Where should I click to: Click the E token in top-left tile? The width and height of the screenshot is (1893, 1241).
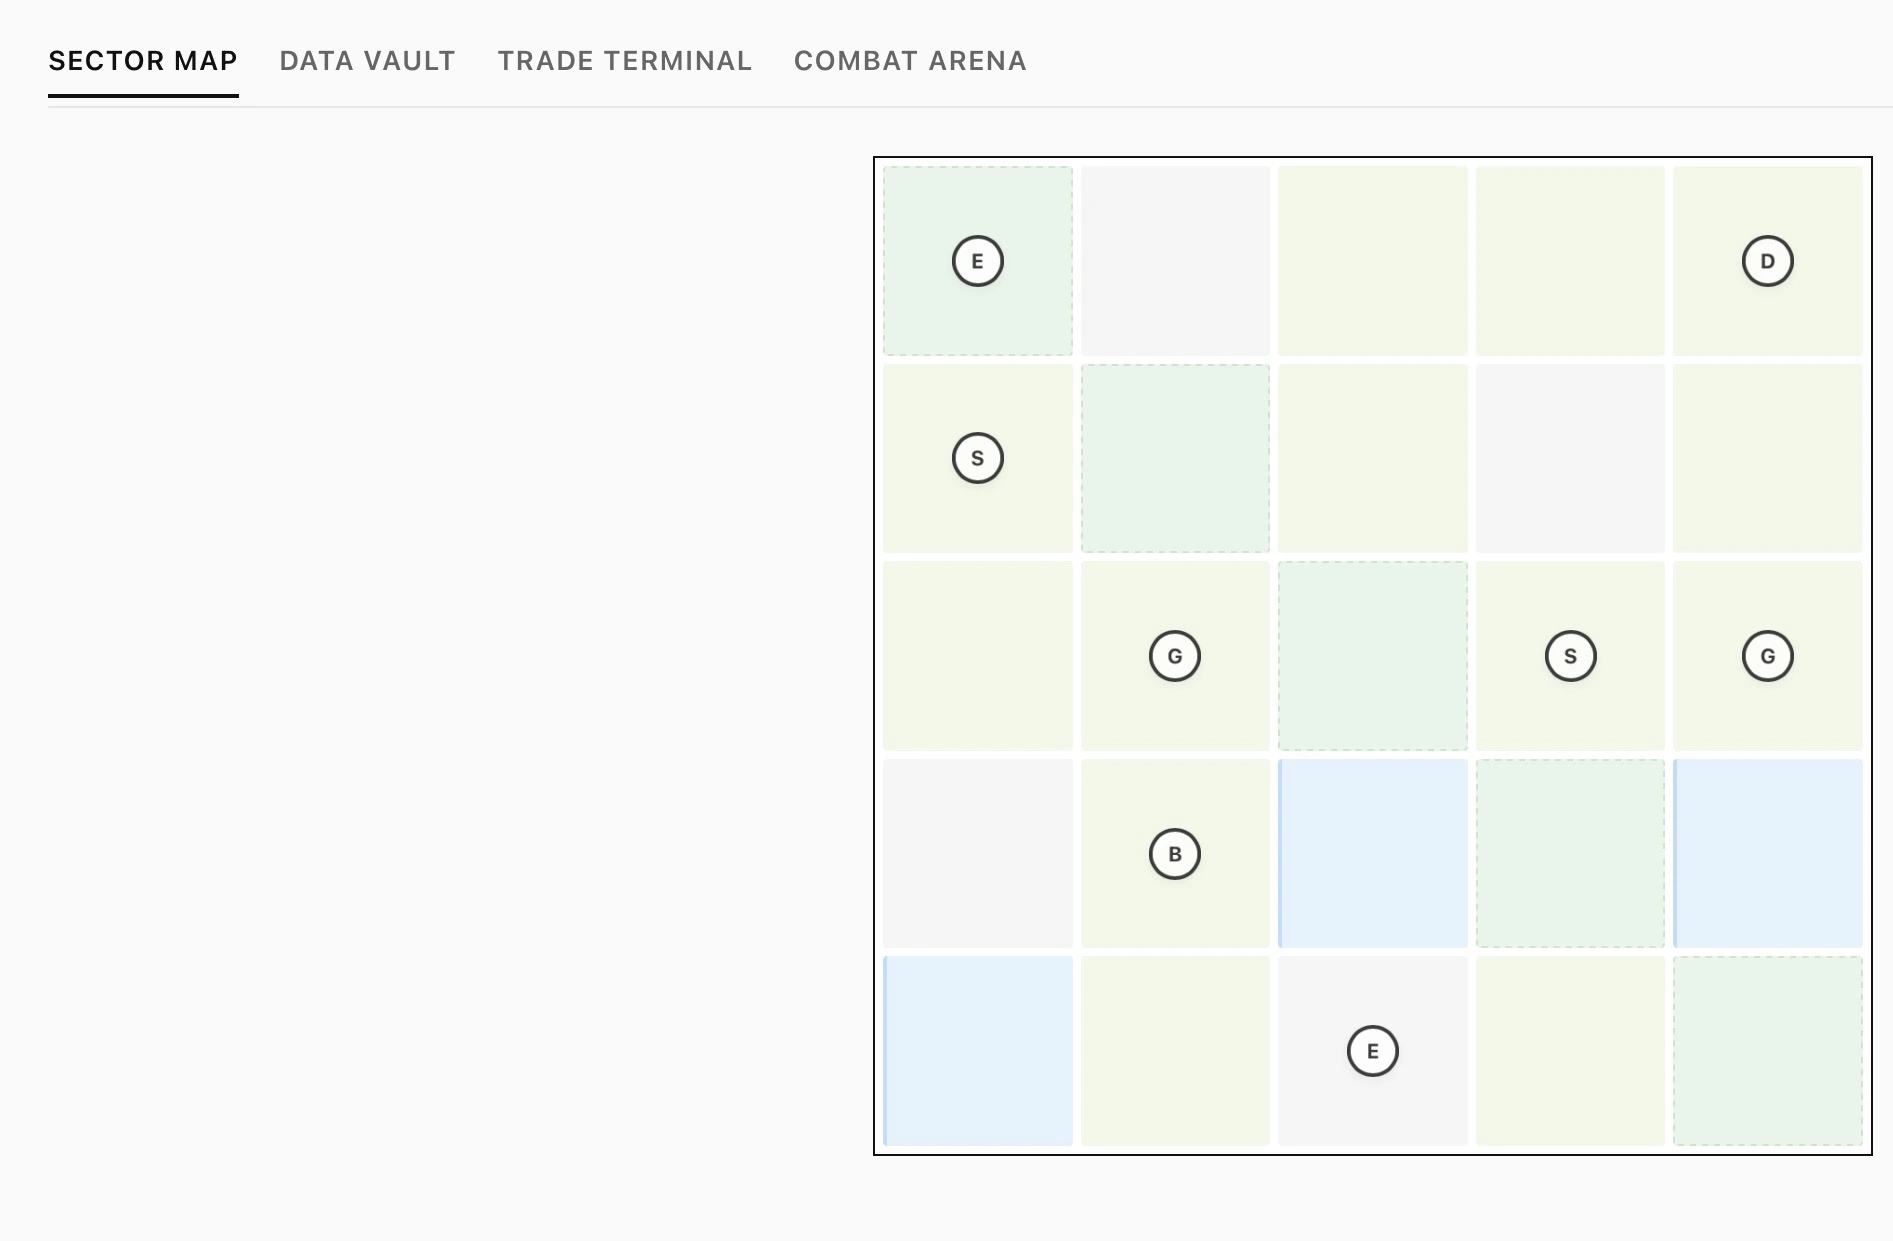977,261
